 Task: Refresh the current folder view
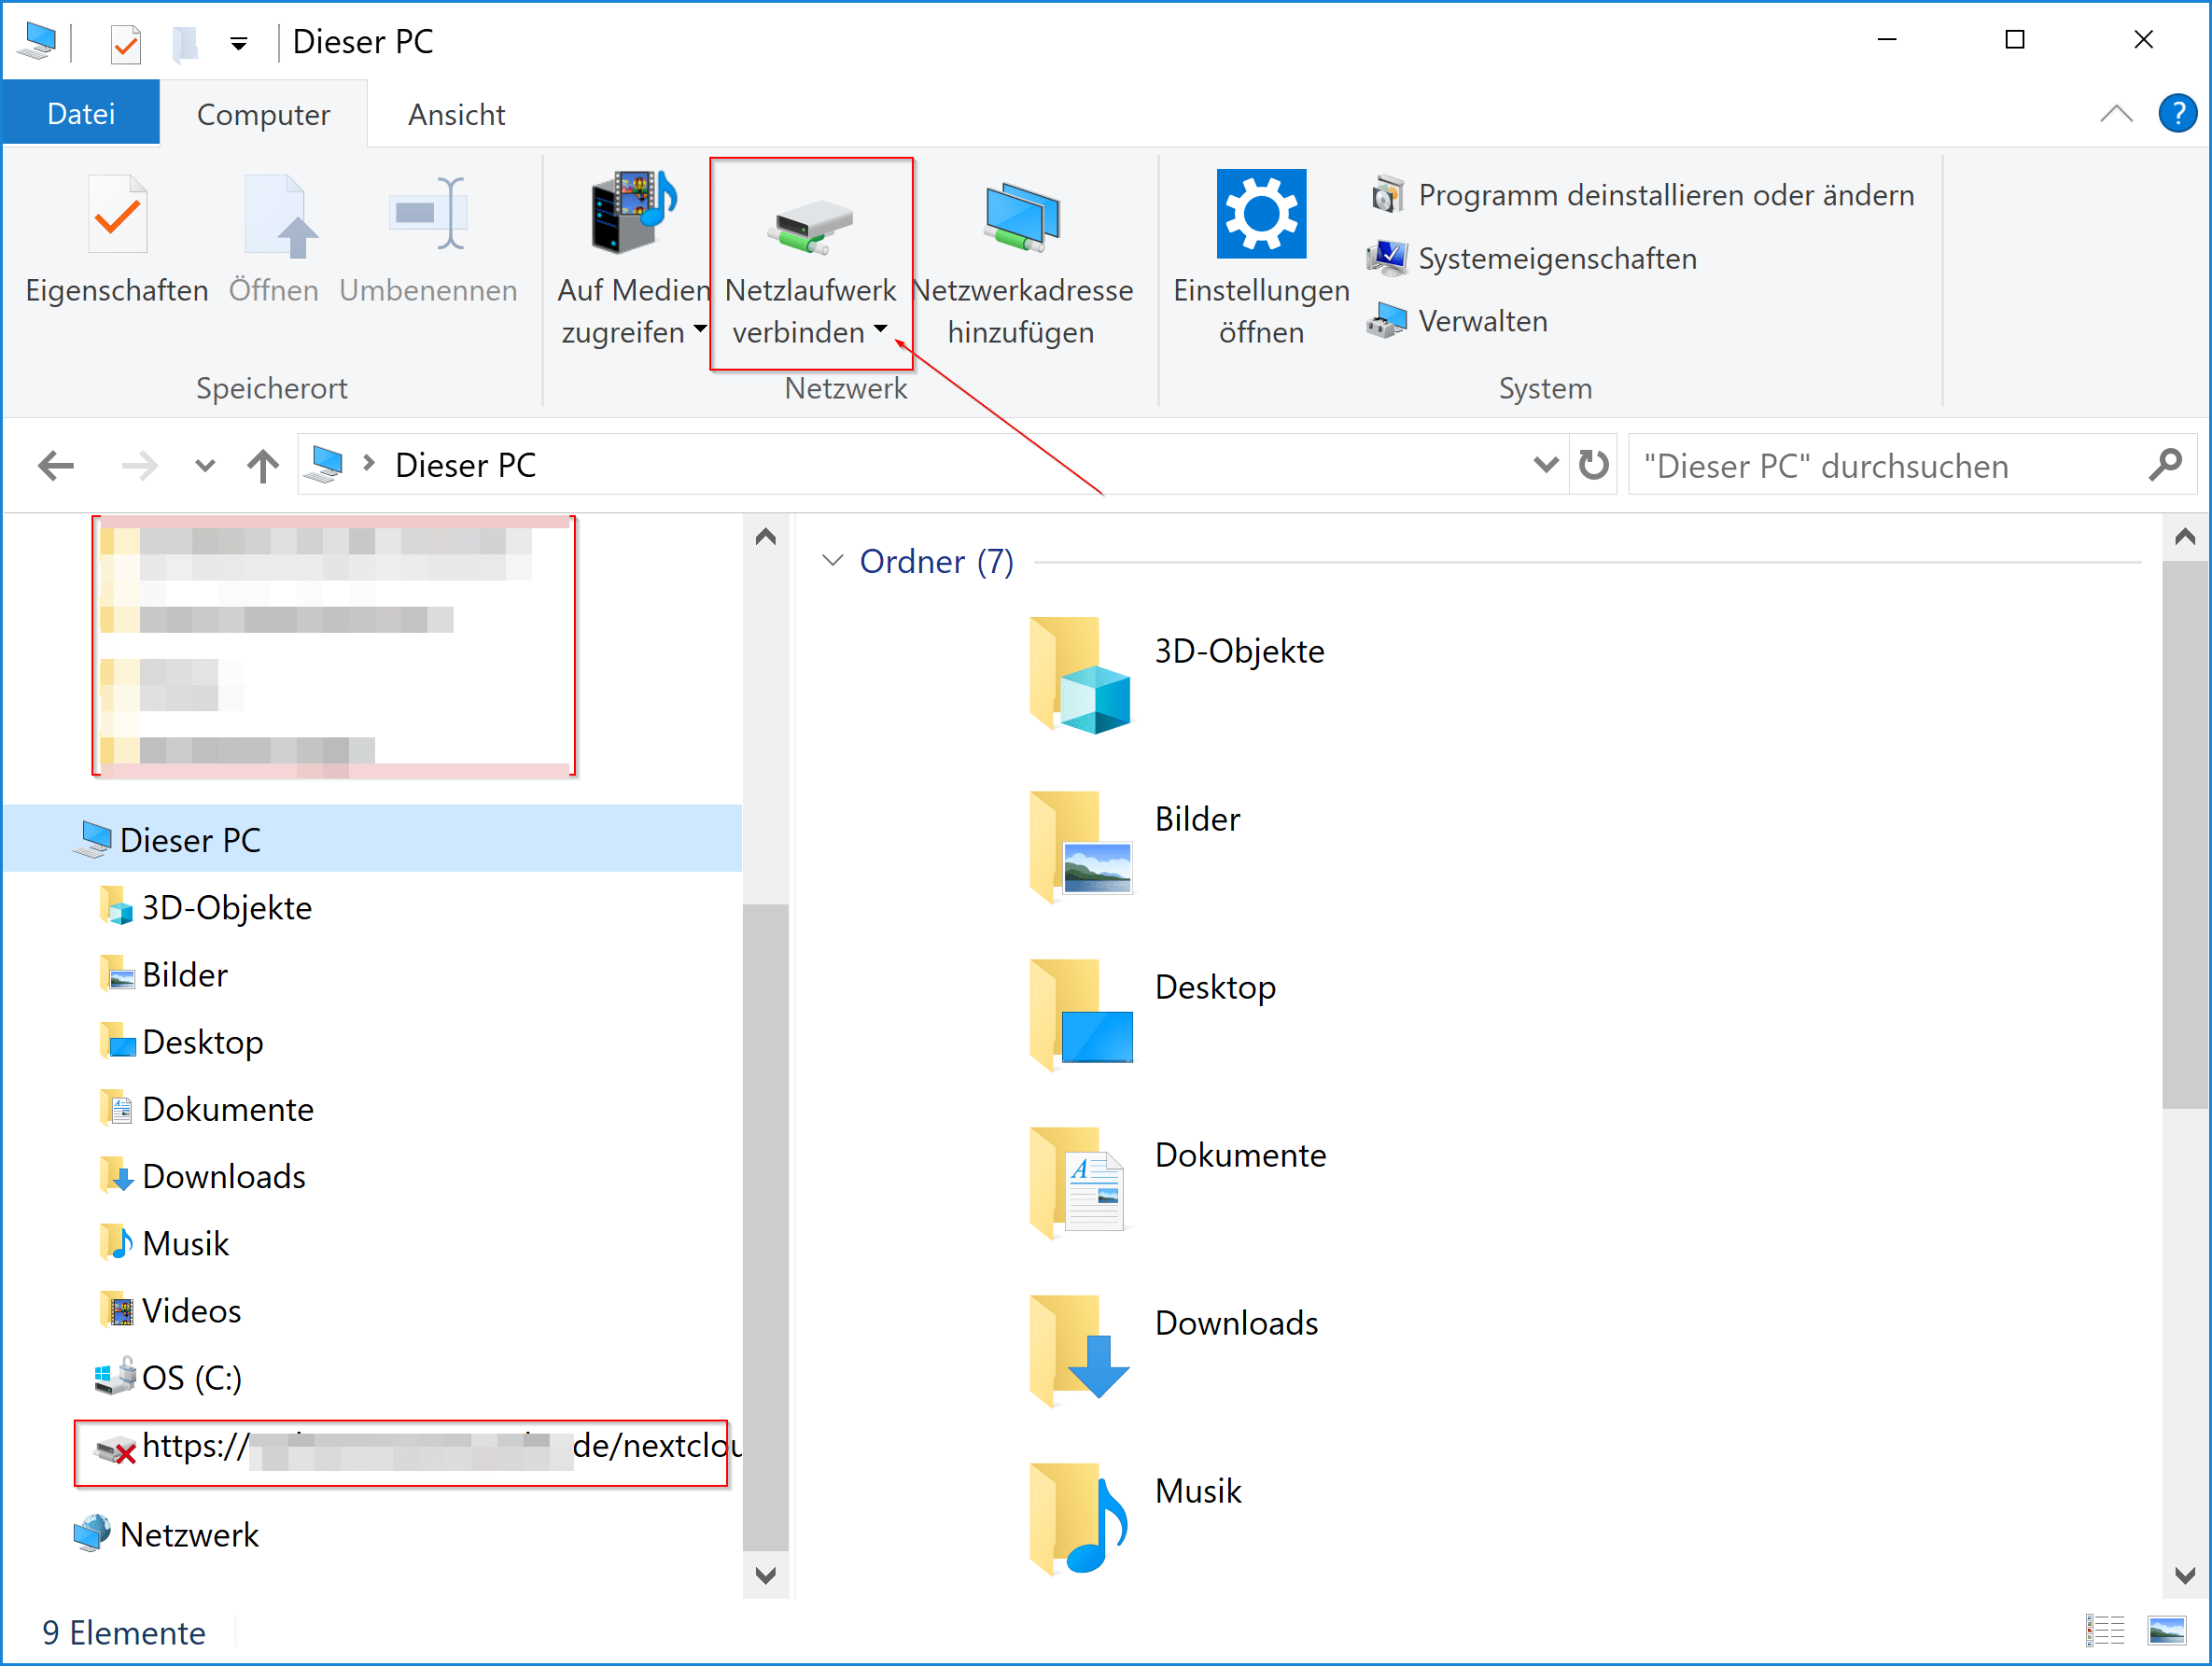pos(1592,464)
